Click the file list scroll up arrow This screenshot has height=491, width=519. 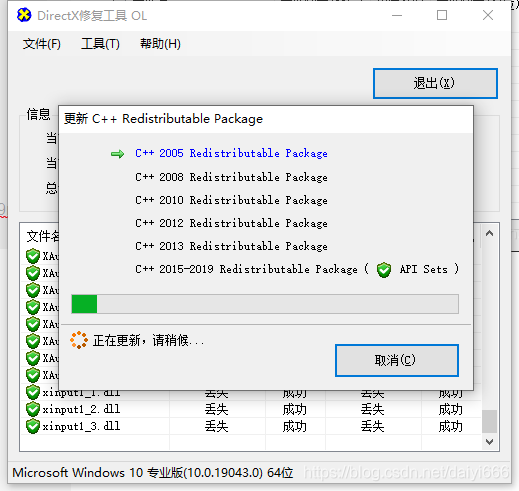[x=489, y=234]
